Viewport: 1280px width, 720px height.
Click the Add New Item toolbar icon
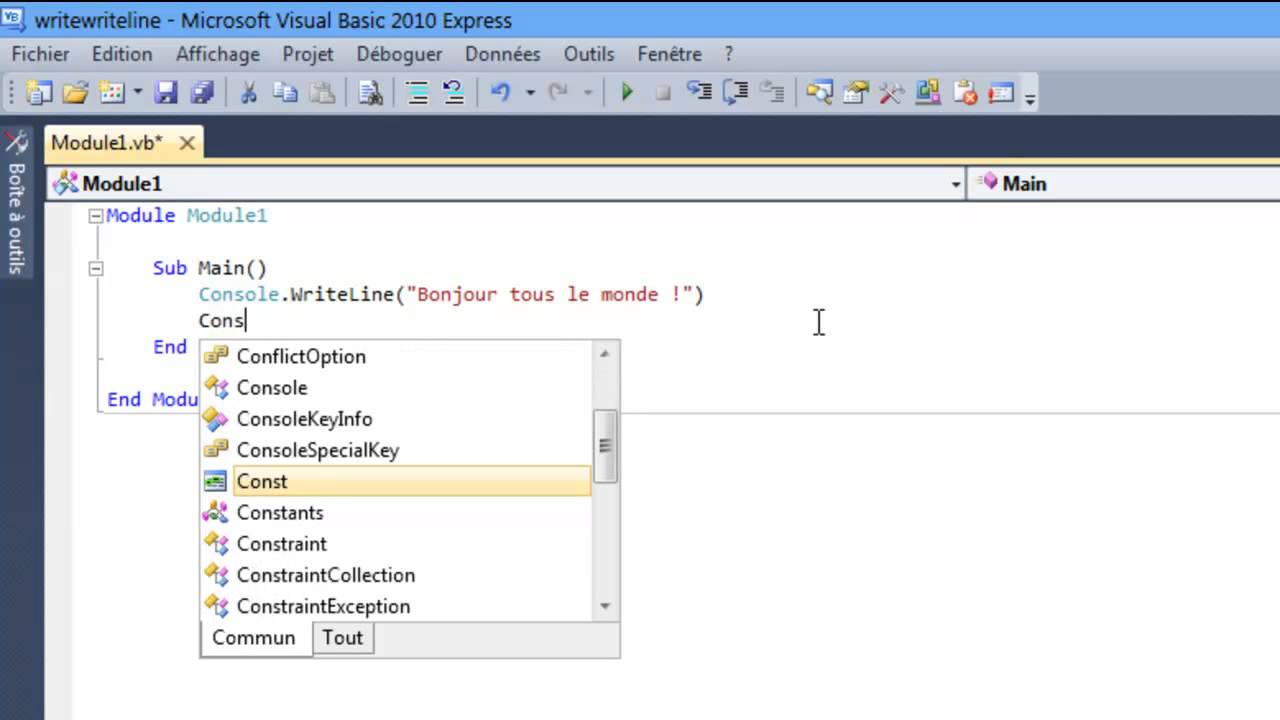(111, 93)
